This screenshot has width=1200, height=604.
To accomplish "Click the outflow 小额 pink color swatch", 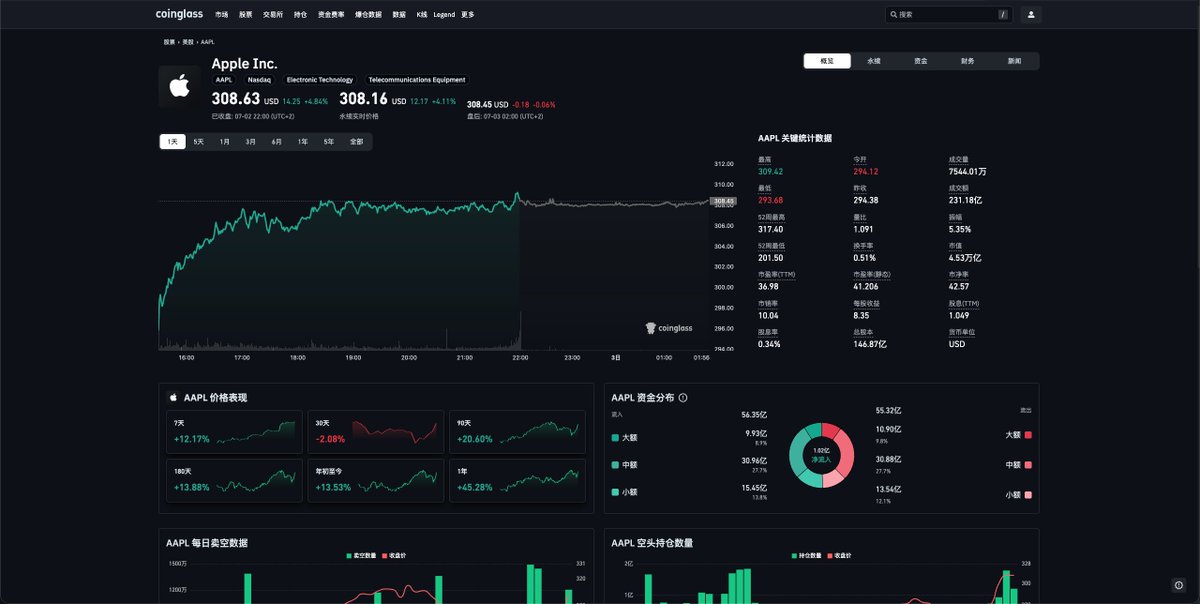I will (1028, 495).
